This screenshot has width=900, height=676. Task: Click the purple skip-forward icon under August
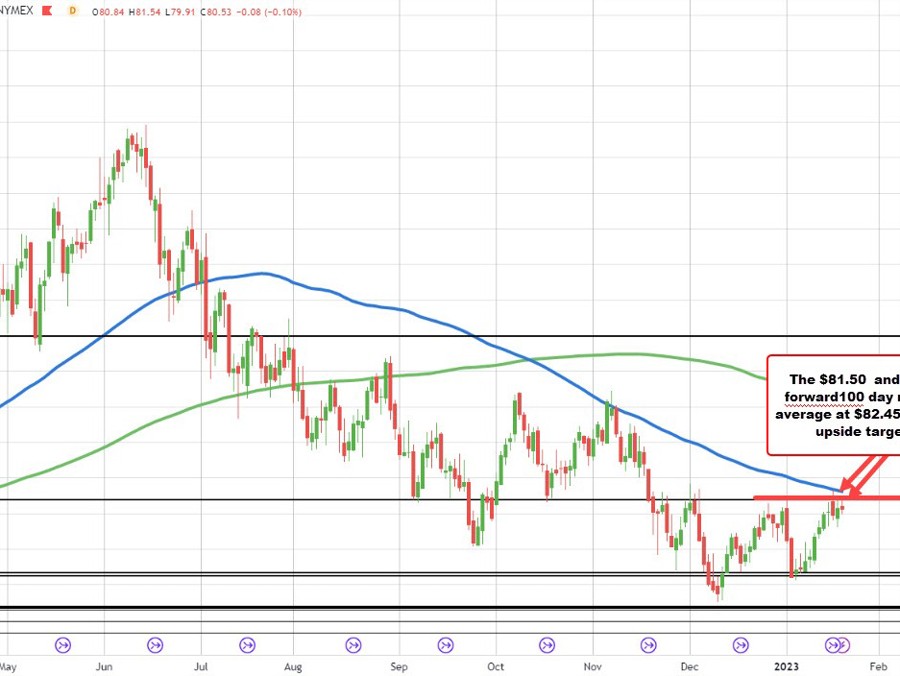pyautogui.click(x=352, y=646)
